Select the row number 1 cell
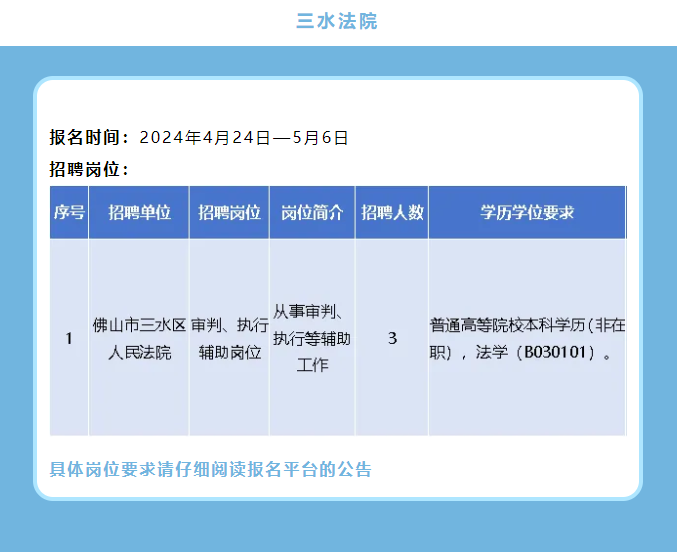The height and width of the screenshot is (553, 677). (x=69, y=339)
